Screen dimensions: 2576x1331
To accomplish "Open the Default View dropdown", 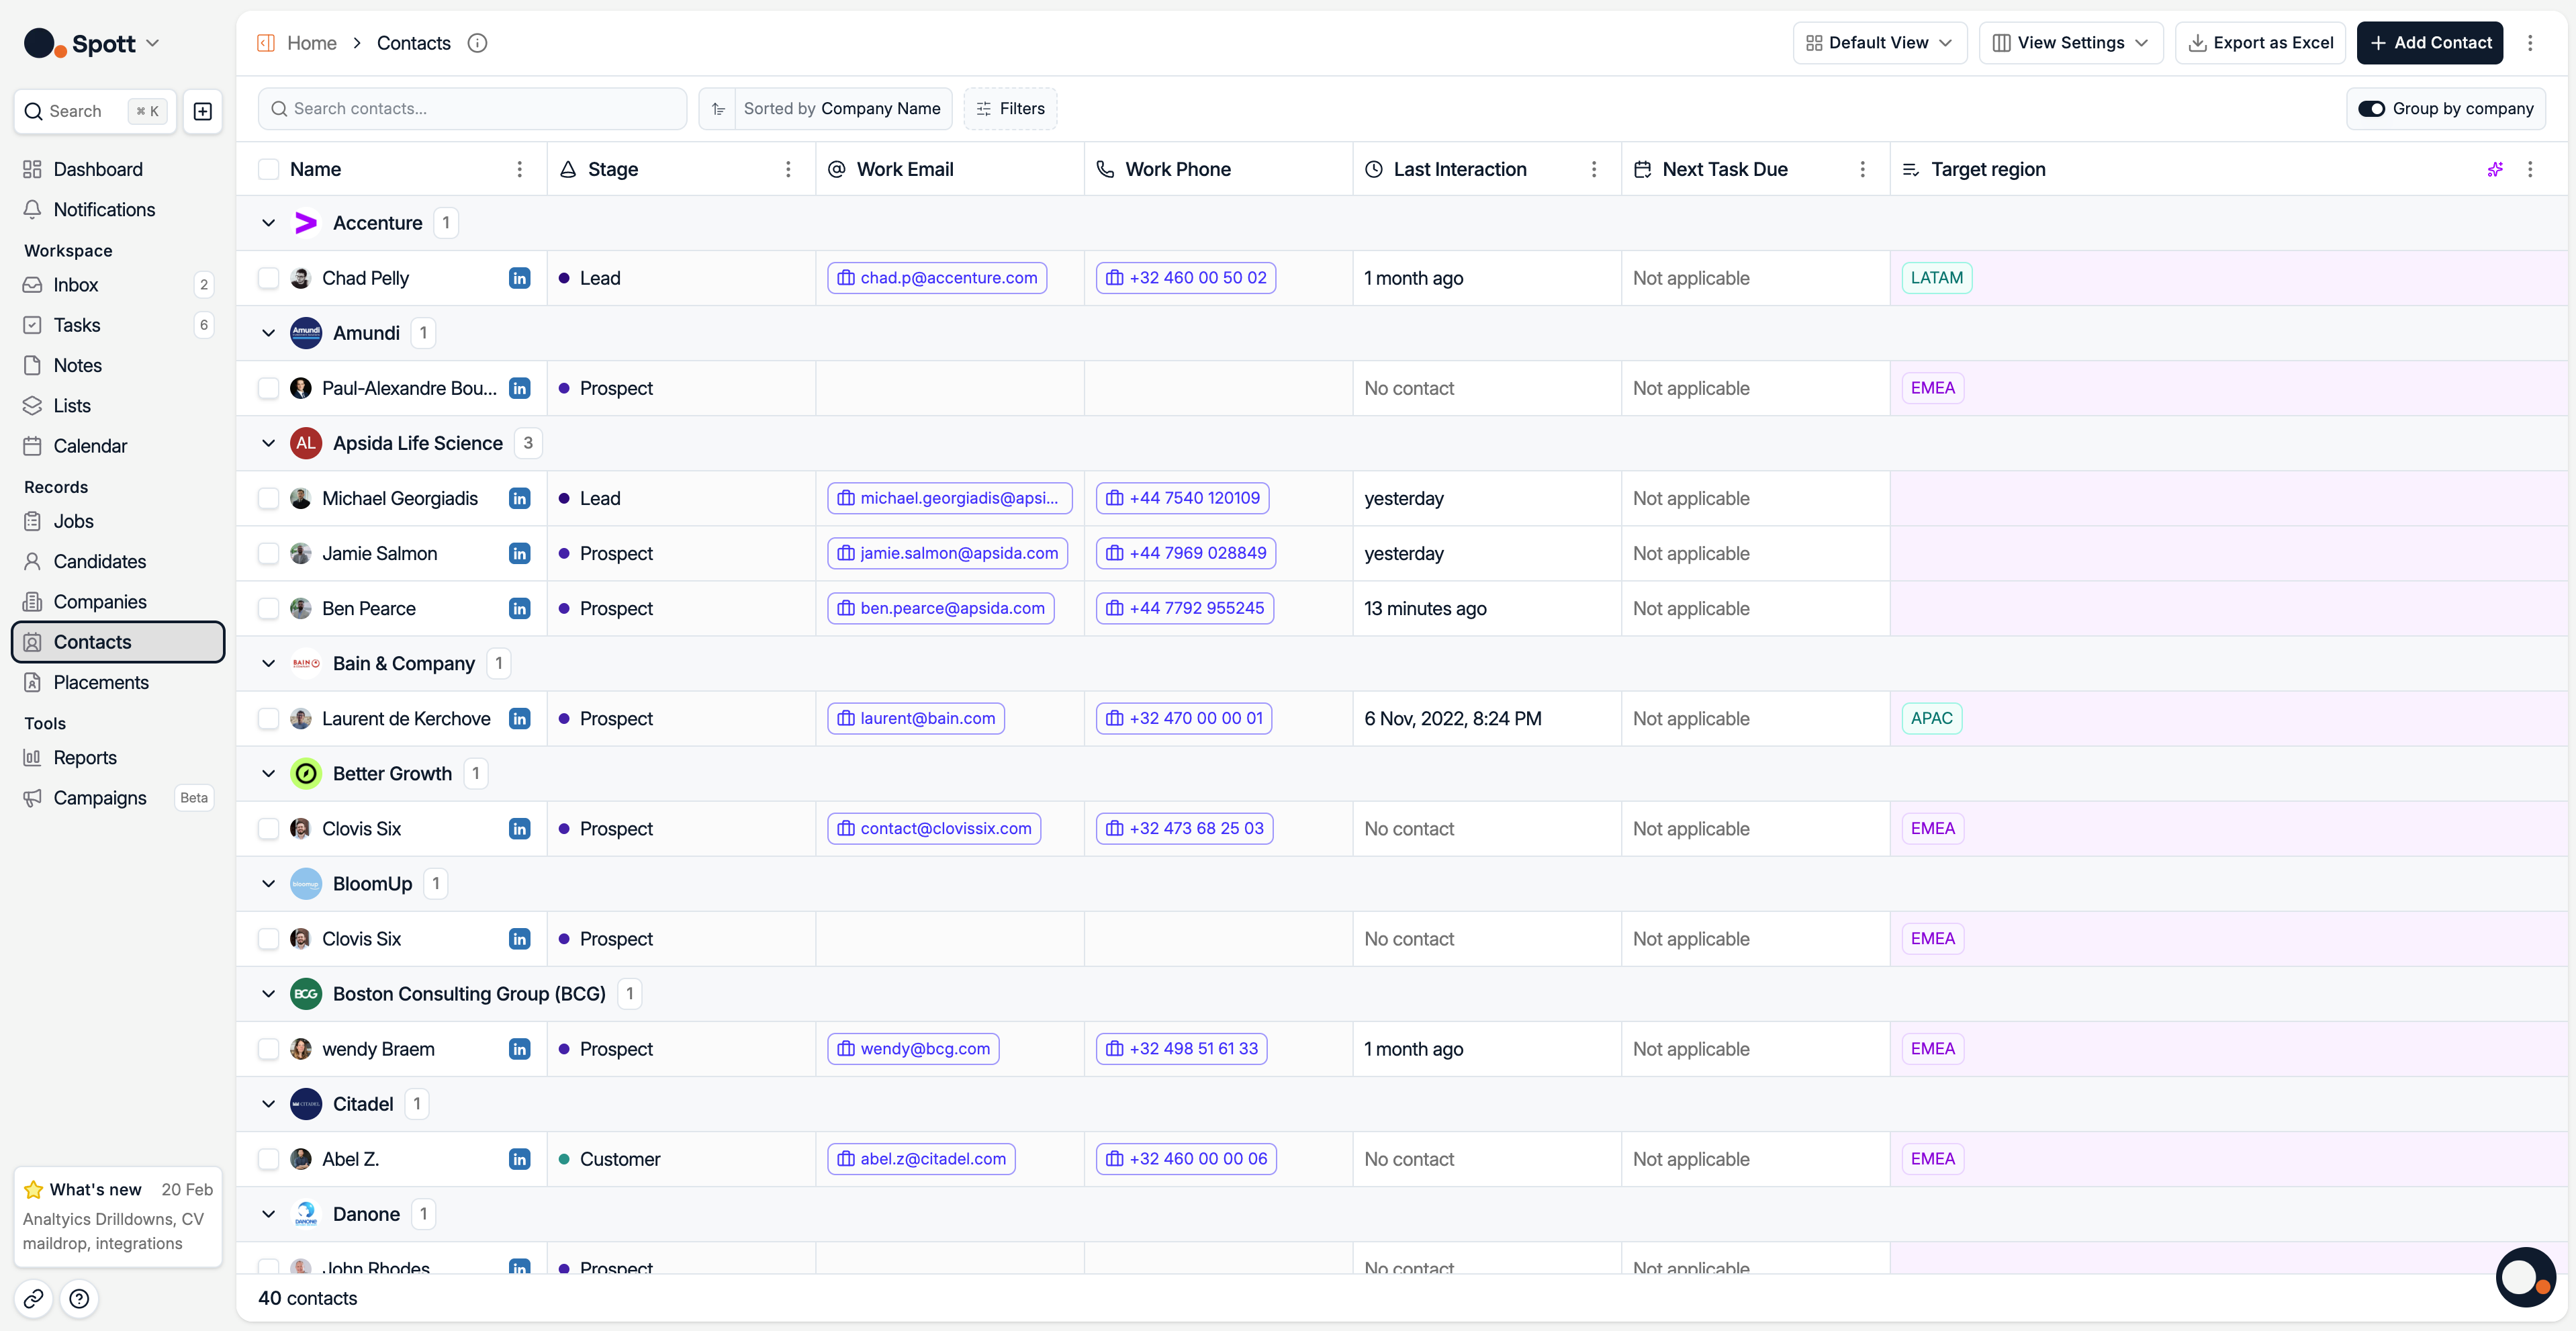I will 1879,43.
